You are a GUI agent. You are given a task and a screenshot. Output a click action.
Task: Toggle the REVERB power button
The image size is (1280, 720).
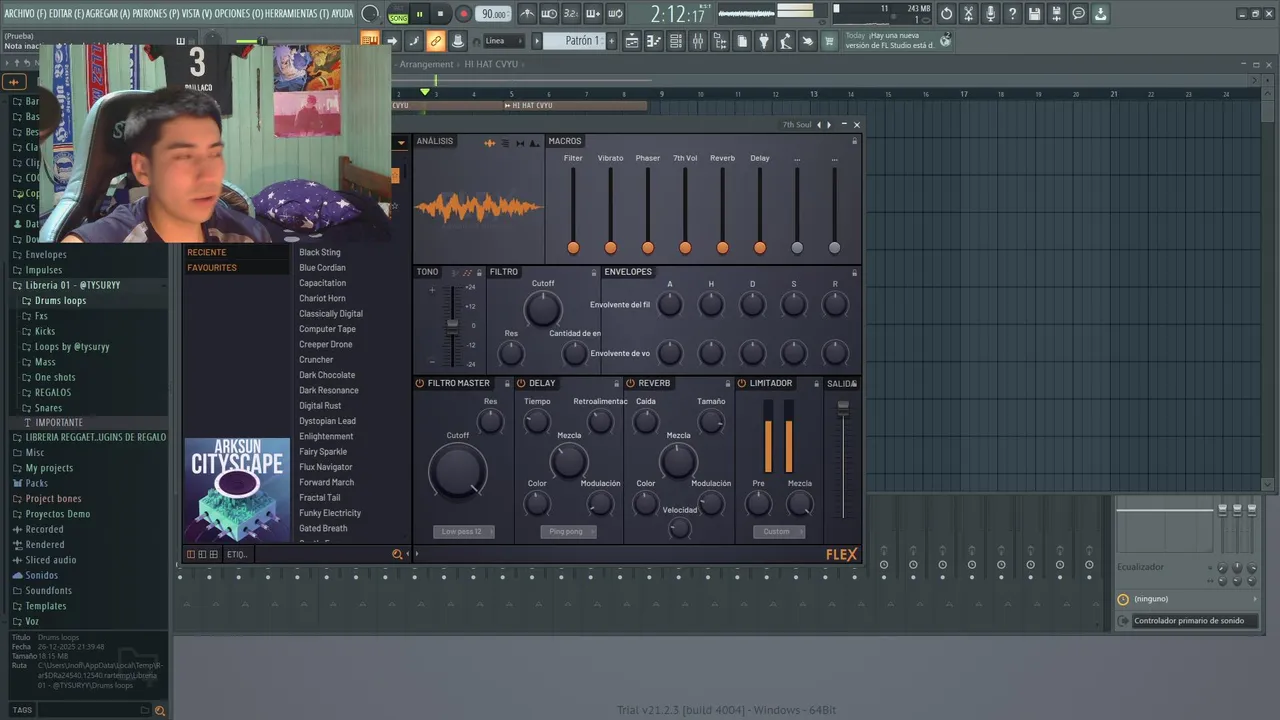pos(630,383)
